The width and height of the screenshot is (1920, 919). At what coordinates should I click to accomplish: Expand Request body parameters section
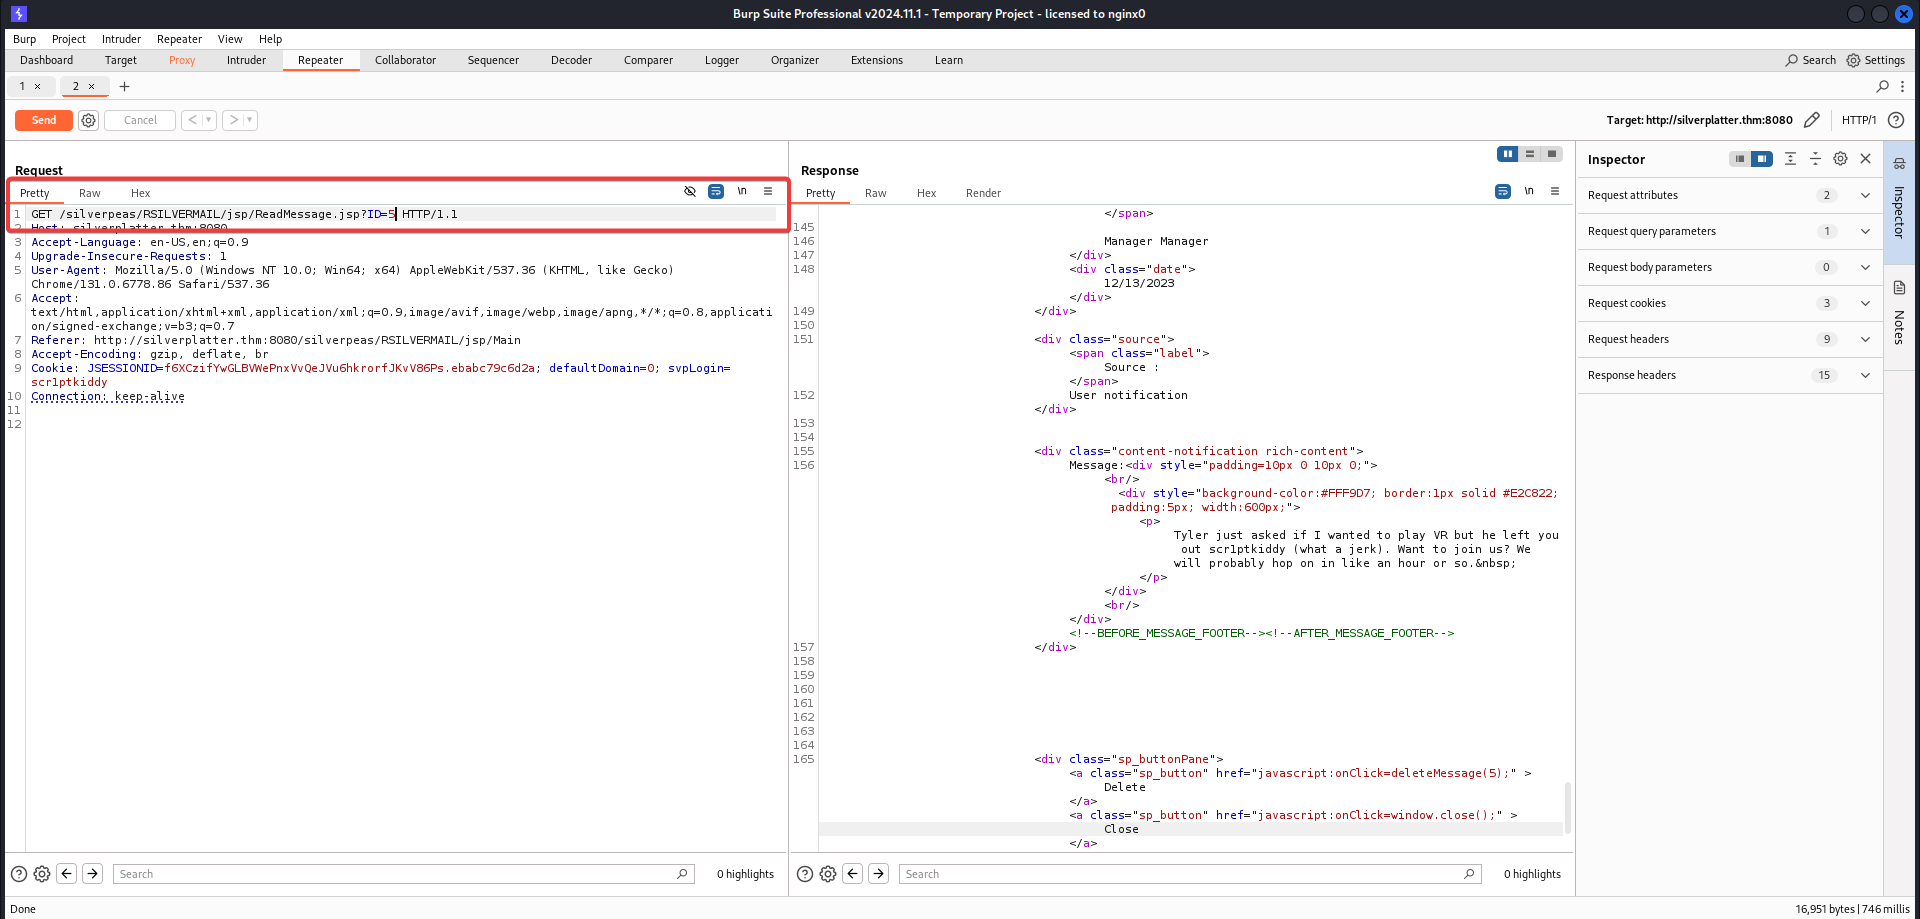(x=1729, y=267)
